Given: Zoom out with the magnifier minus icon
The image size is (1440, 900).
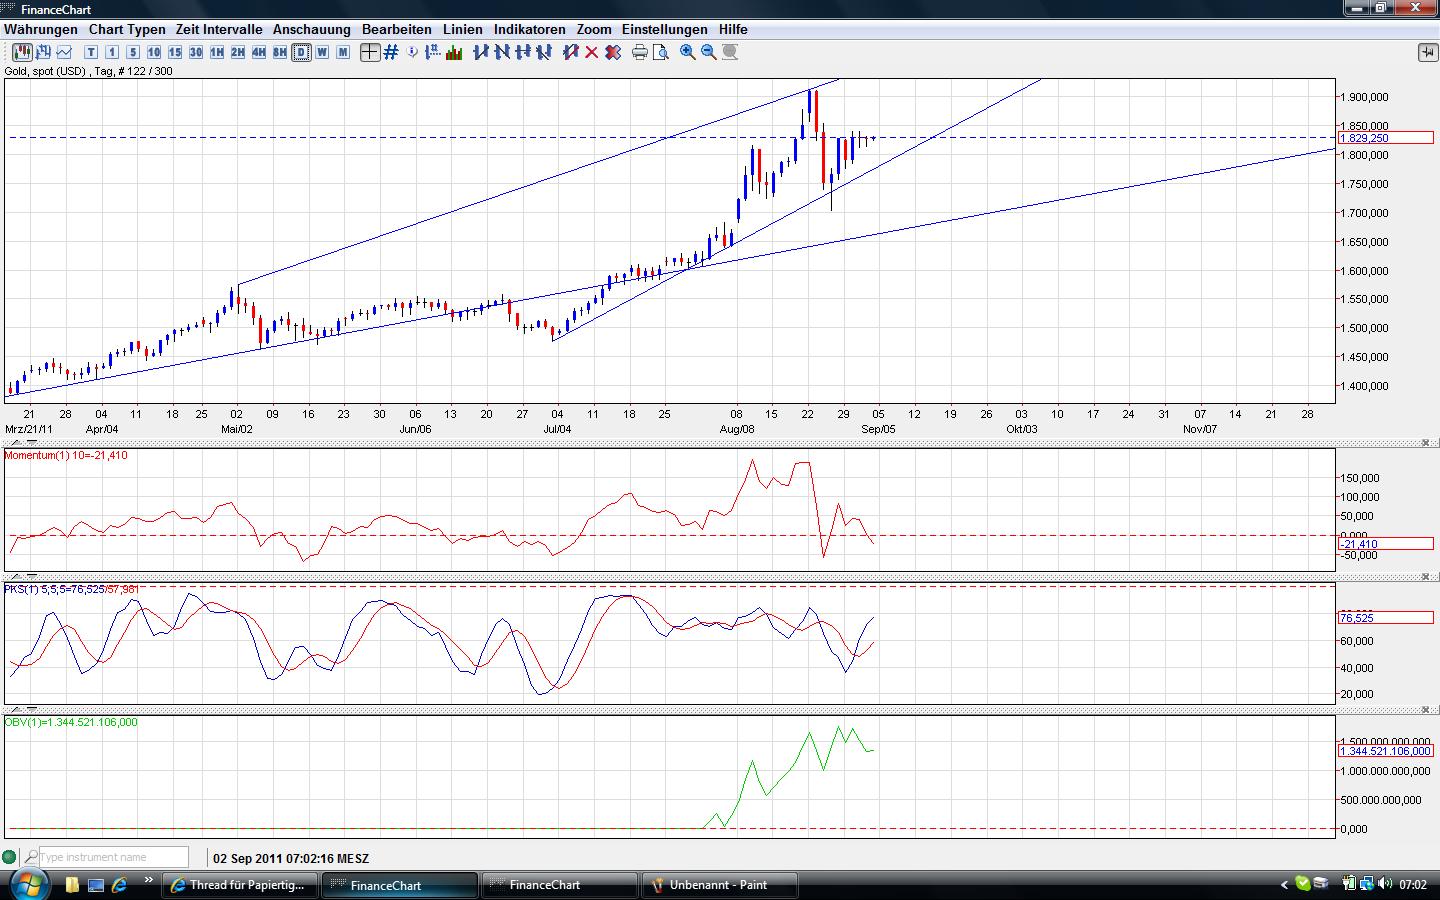Looking at the screenshot, I should (x=709, y=52).
